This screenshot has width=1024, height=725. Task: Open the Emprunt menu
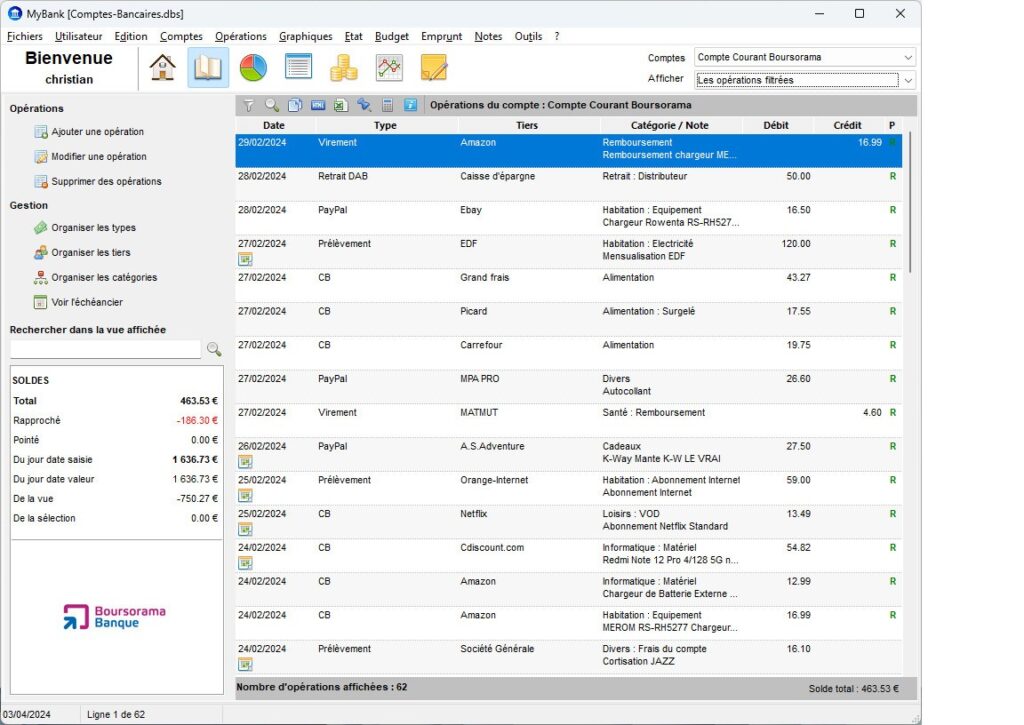(441, 37)
